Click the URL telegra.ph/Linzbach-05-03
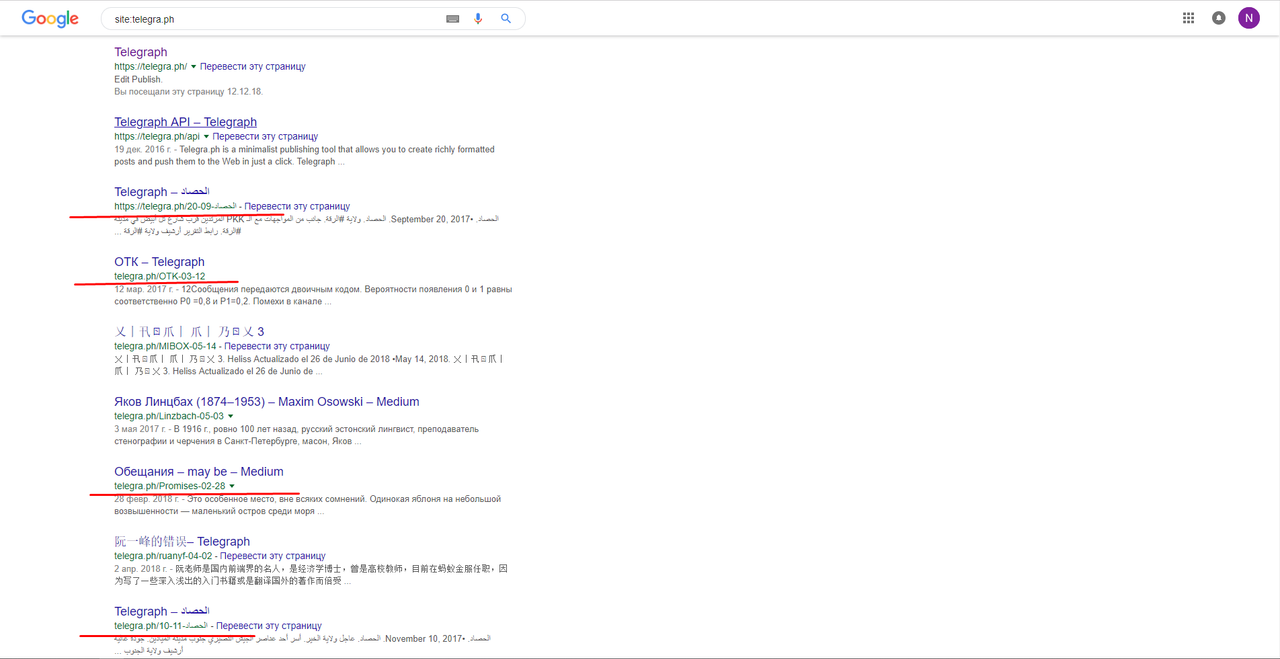The image size is (1280, 659). click(x=169, y=416)
